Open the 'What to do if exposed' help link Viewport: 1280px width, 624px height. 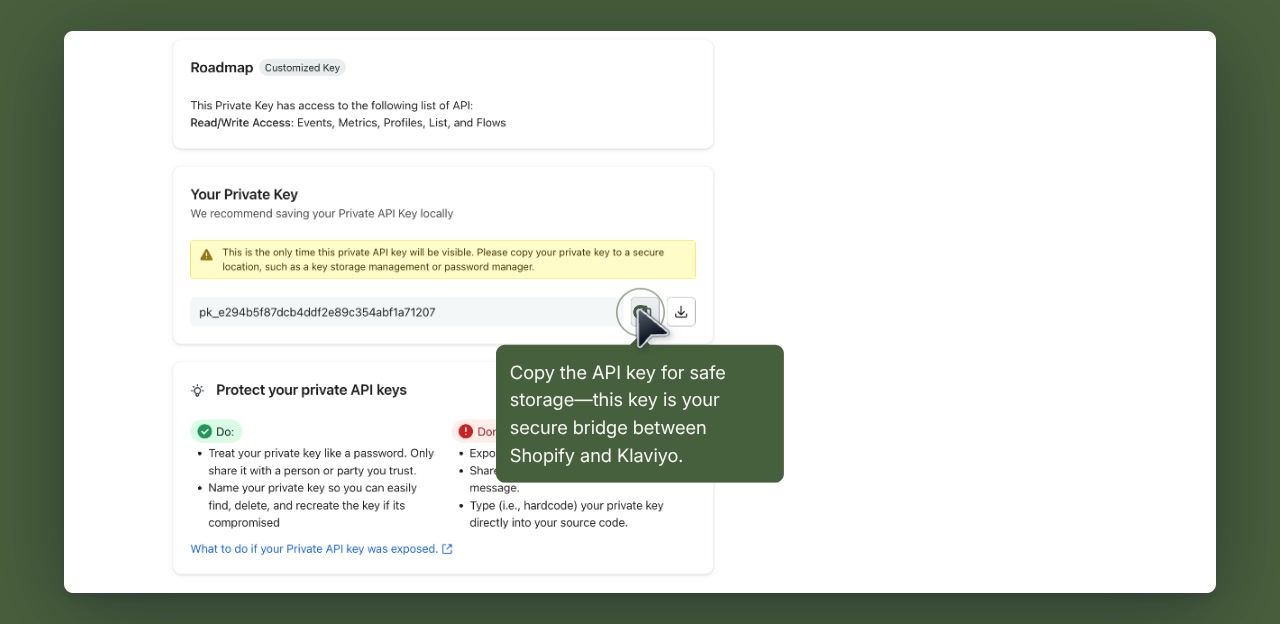pos(313,548)
